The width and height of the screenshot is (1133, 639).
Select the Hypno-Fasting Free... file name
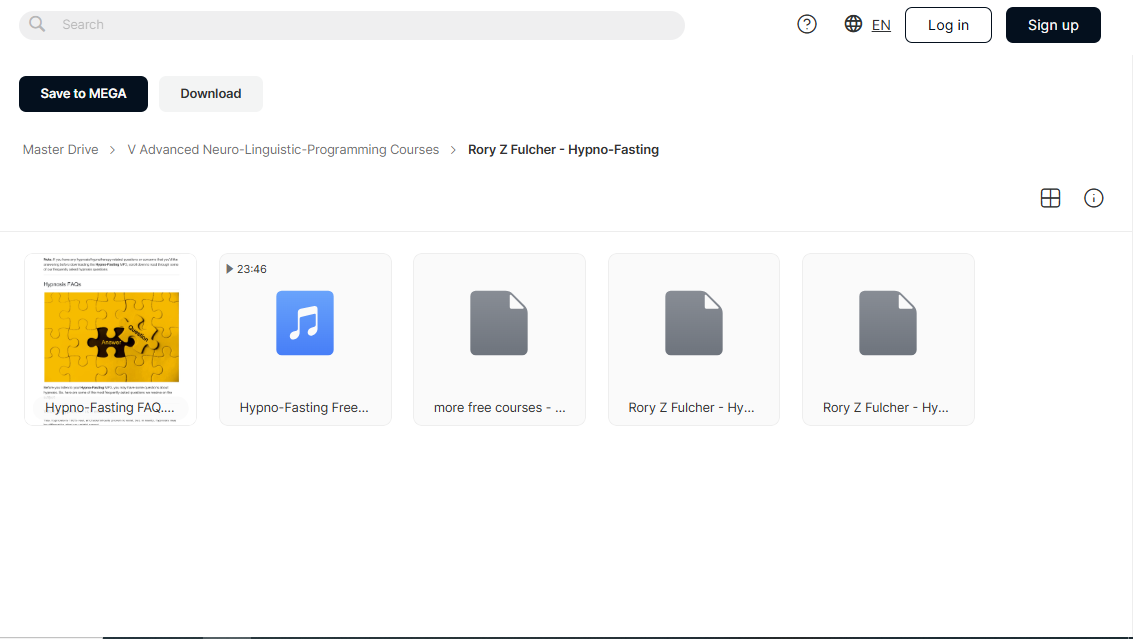point(304,408)
